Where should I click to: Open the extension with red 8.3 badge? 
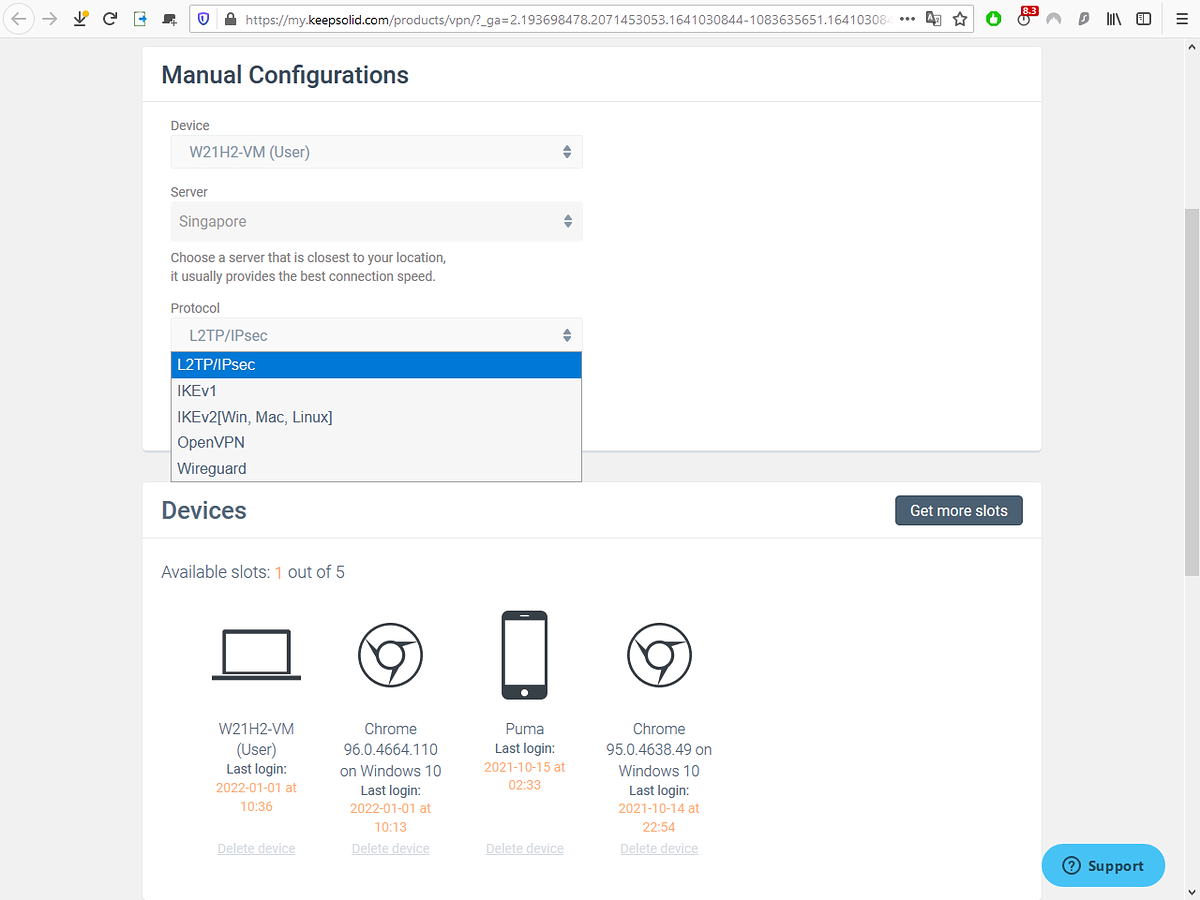point(1025,17)
